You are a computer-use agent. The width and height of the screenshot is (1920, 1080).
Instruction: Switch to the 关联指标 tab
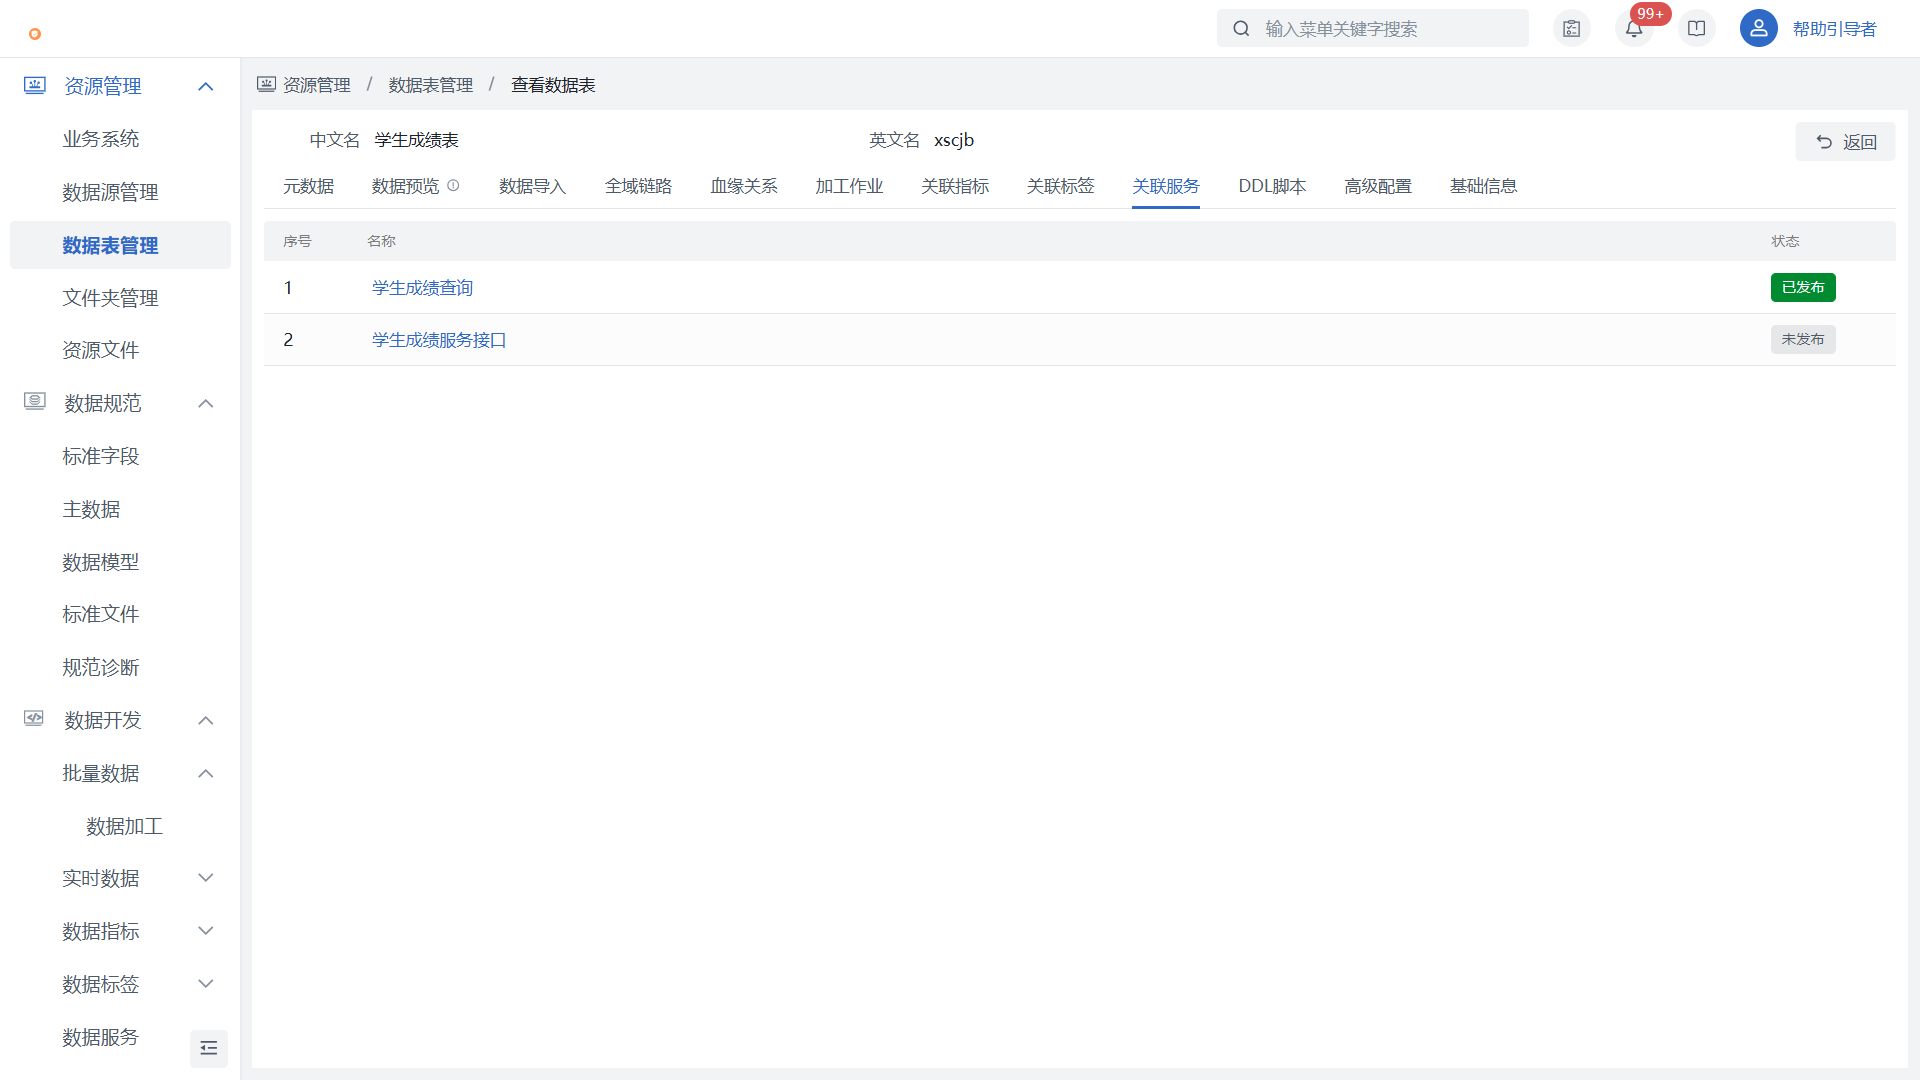pos(955,186)
